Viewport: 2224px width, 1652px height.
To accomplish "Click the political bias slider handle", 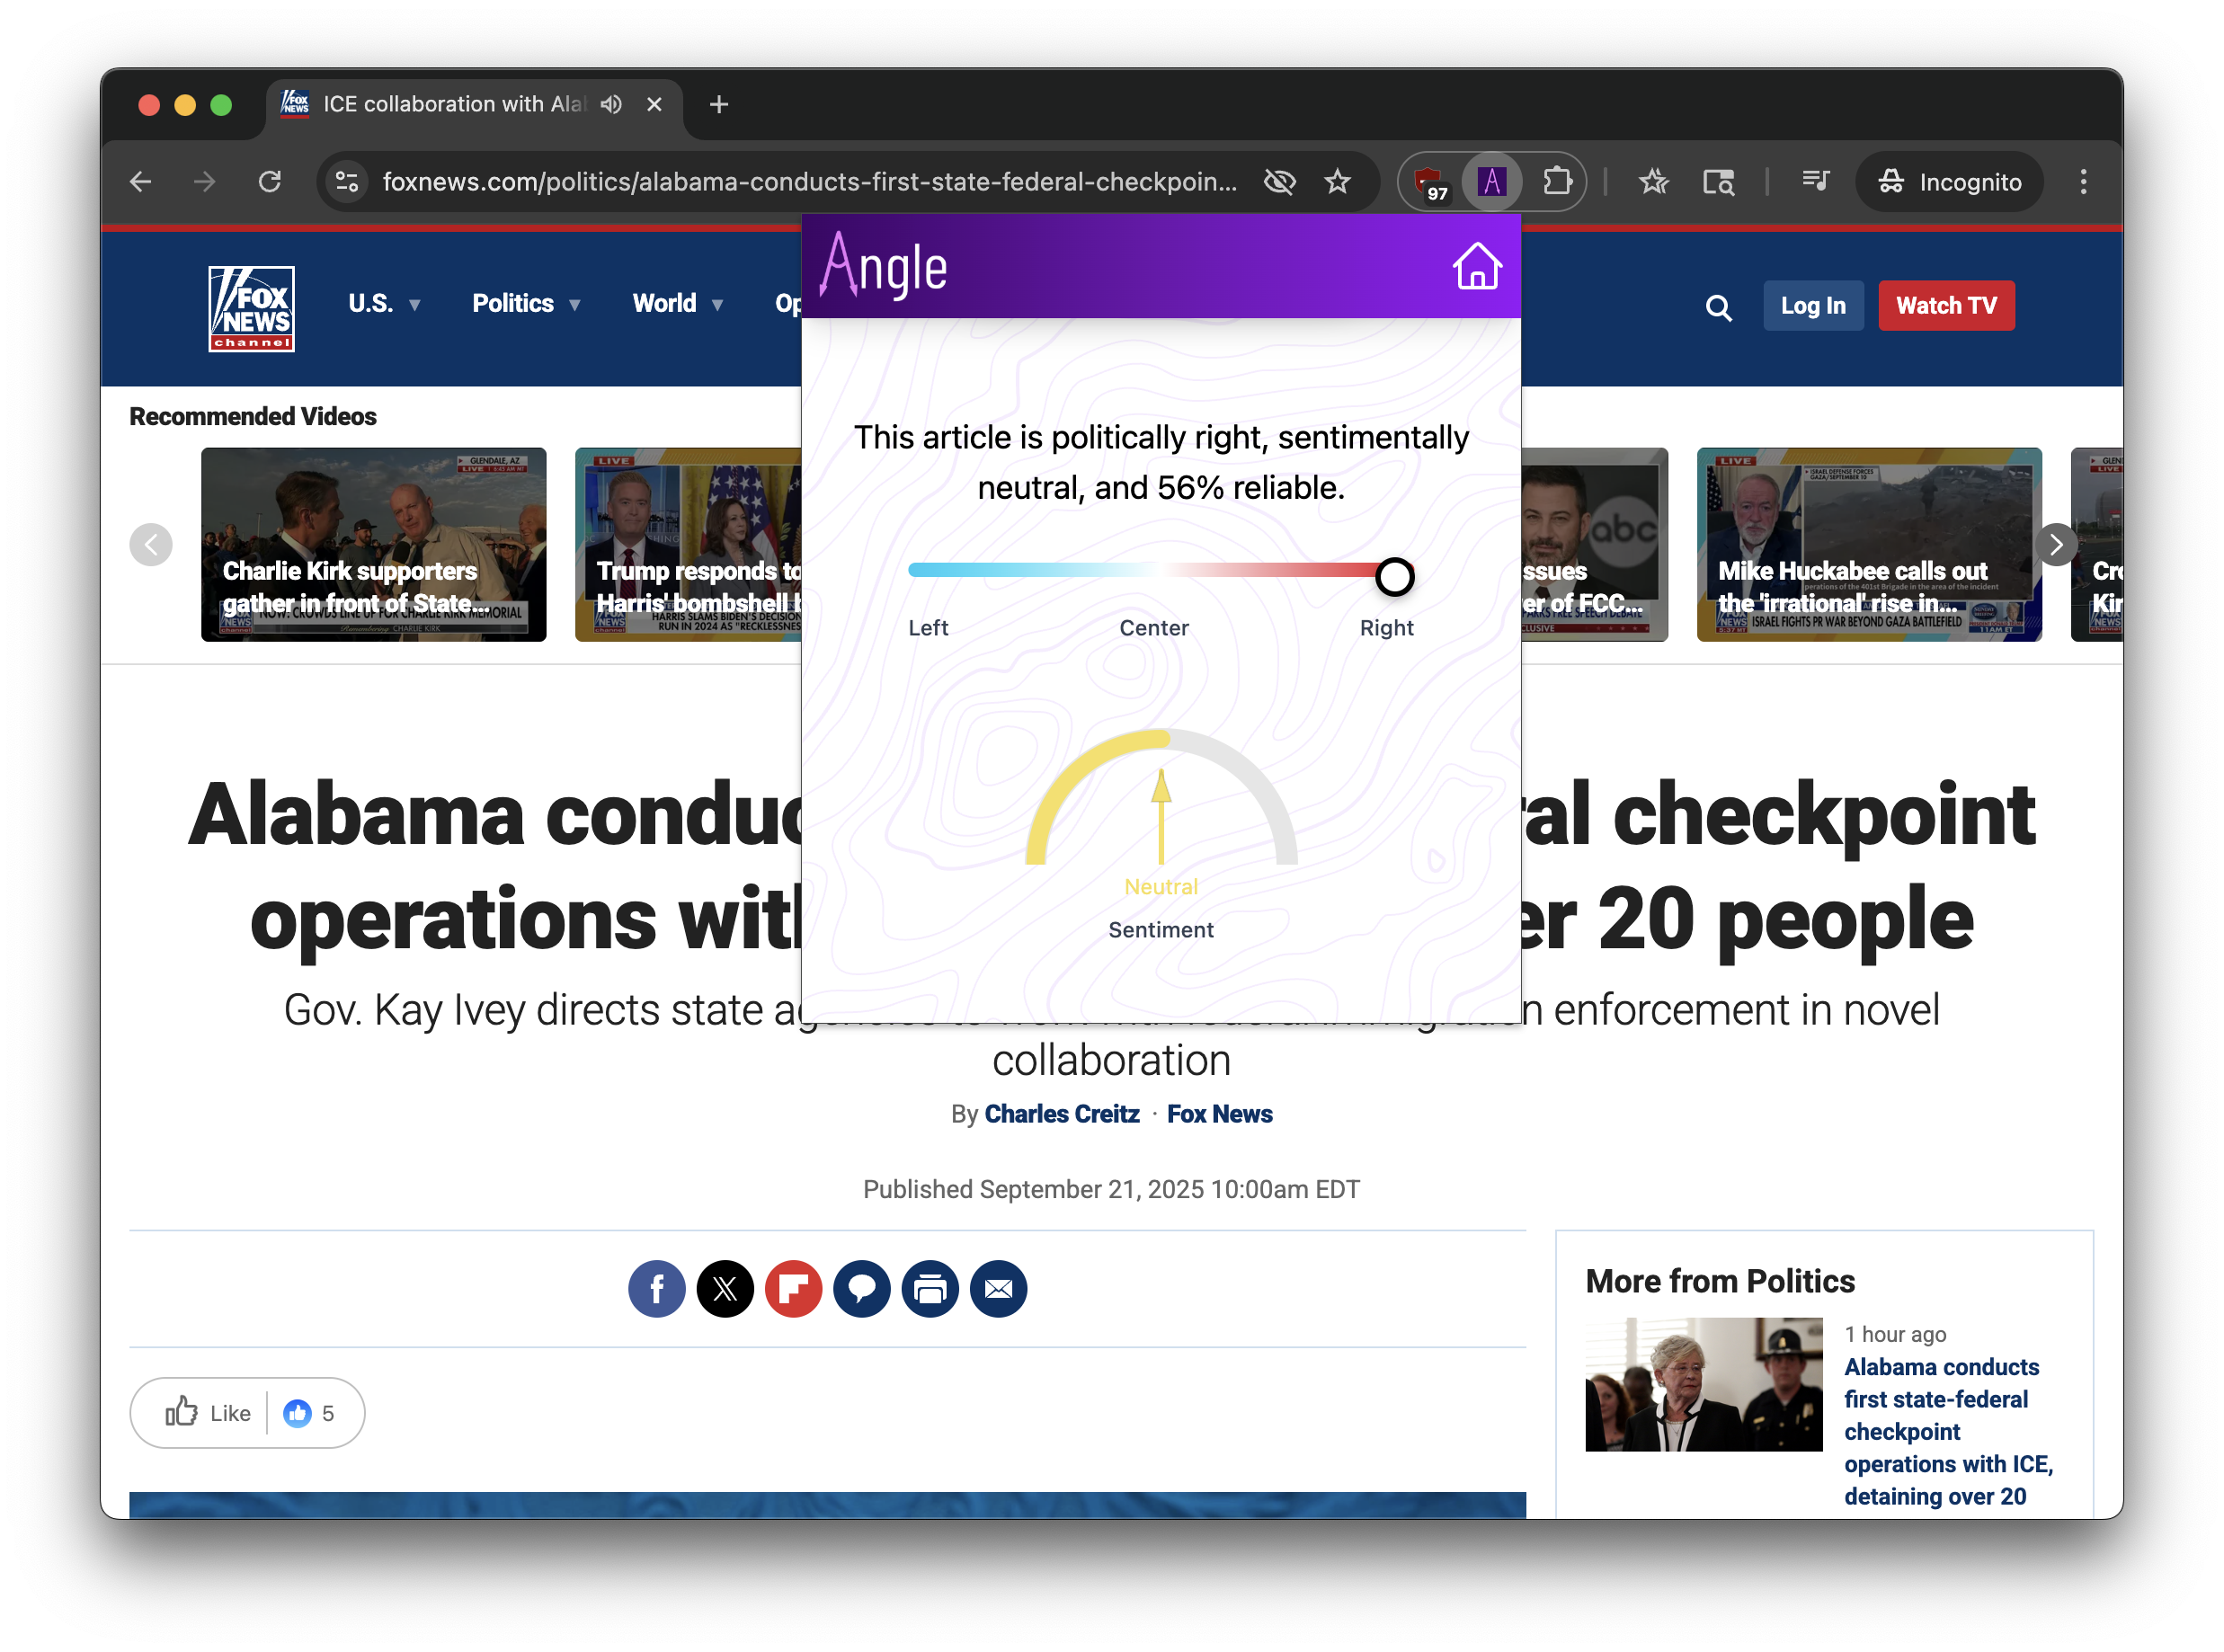I will [1394, 576].
